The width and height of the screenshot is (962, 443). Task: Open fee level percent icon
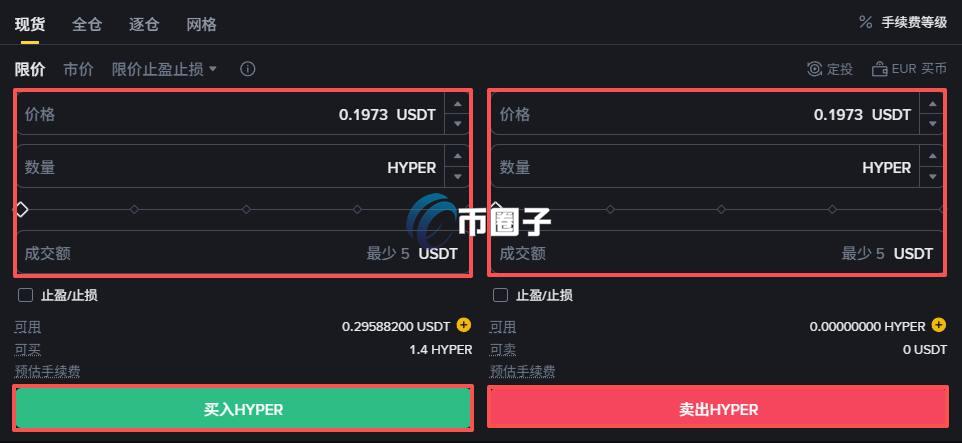(865, 23)
